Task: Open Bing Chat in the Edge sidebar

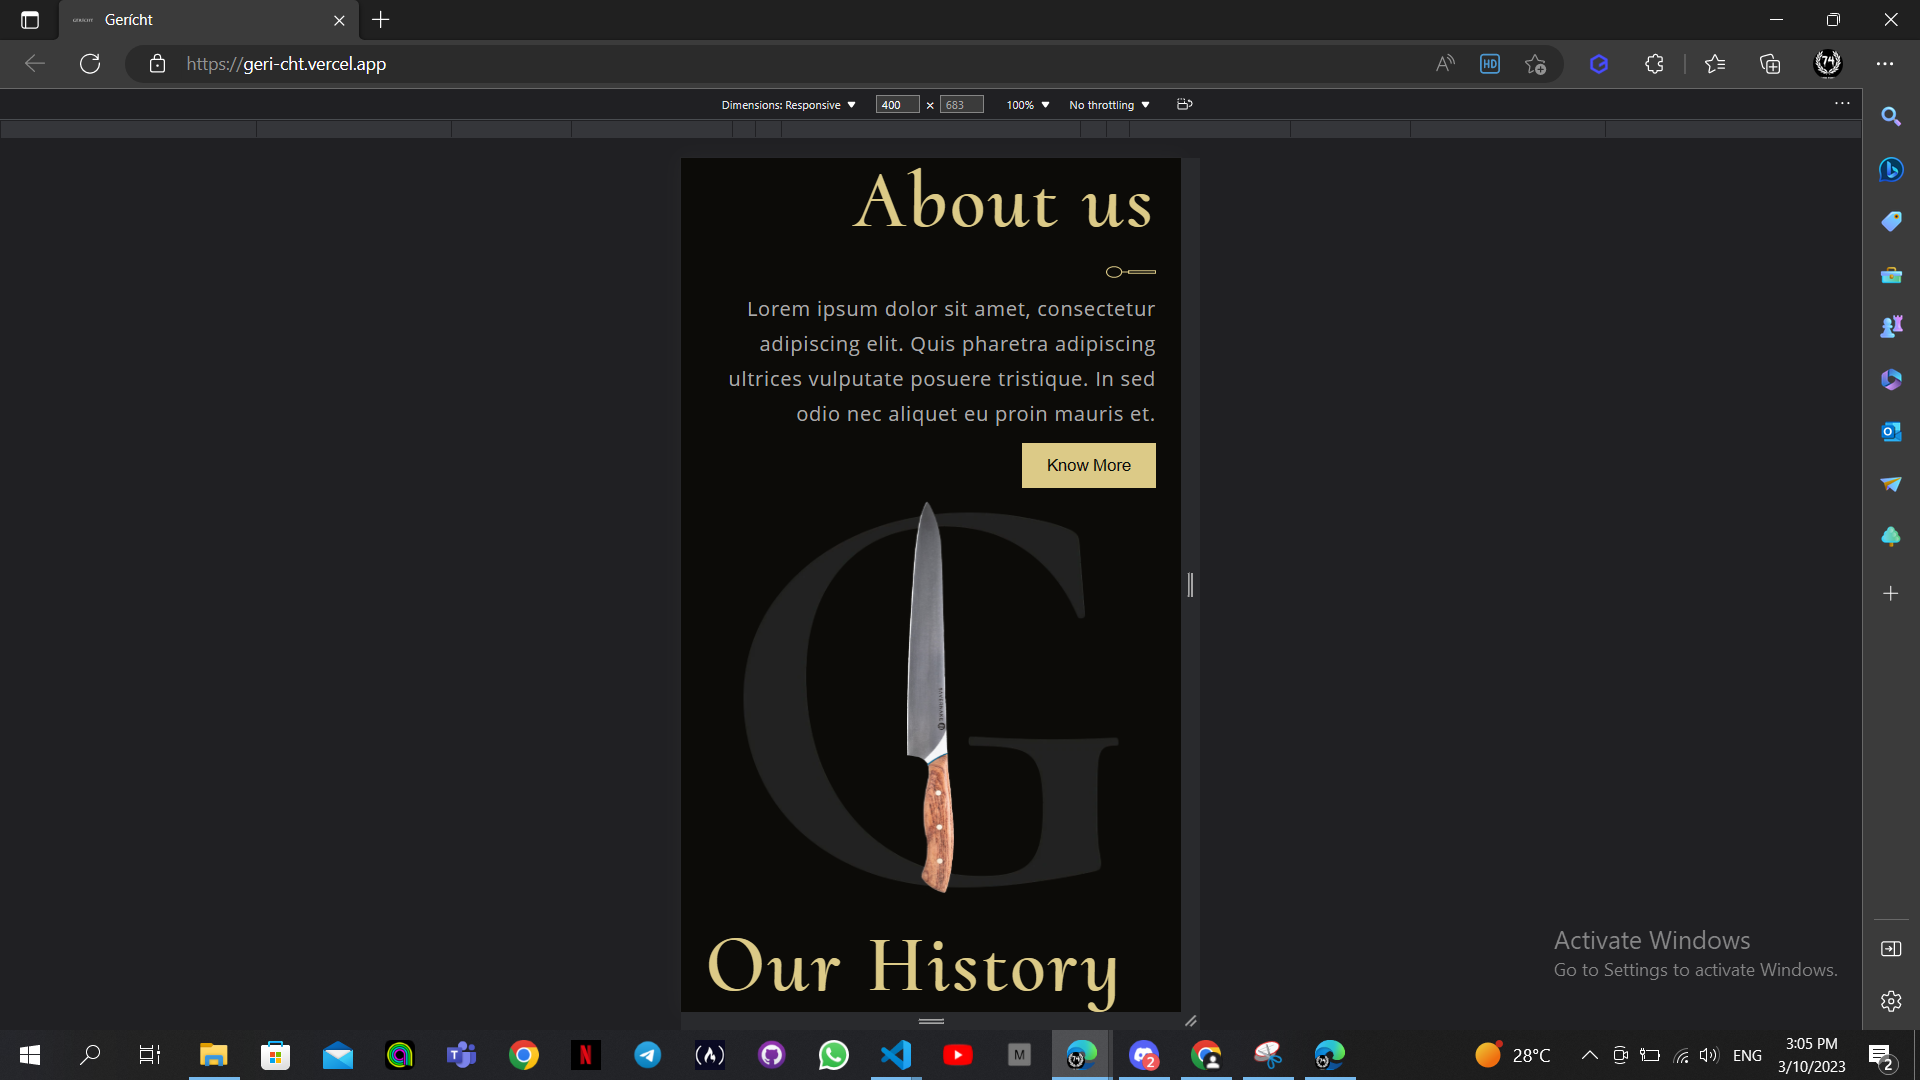Action: (x=1892, y=170)
